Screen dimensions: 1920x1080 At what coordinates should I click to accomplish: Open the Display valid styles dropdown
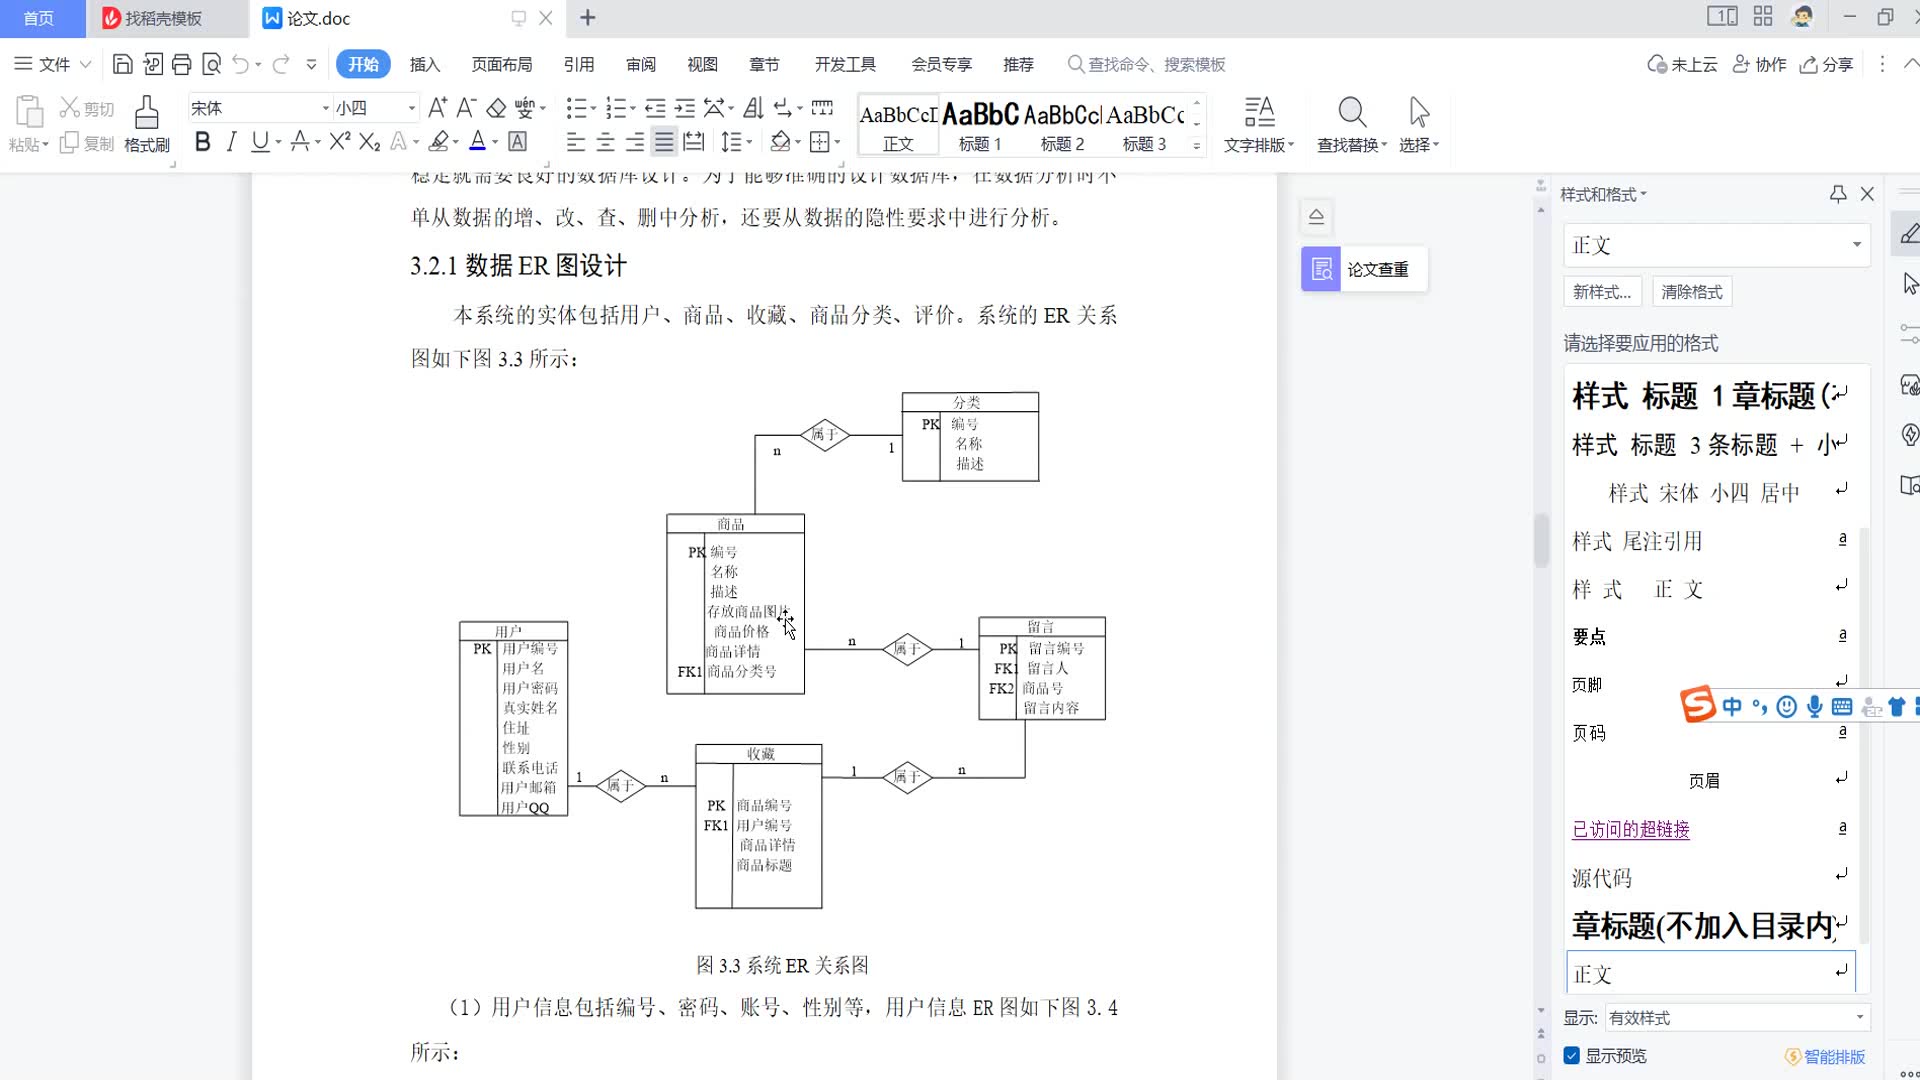pos(1860,1018)
